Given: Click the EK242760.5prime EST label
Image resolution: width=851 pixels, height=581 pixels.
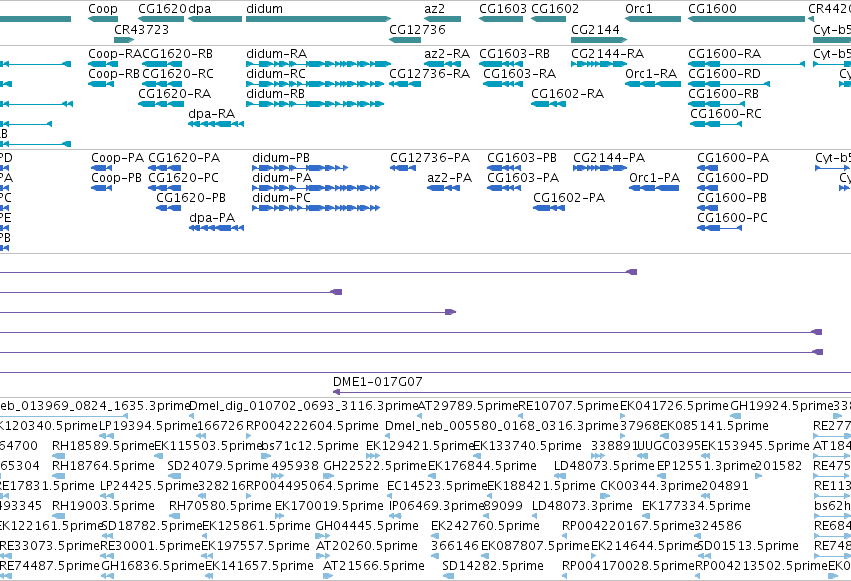Looking at the screenshot, I should point(485,526).
